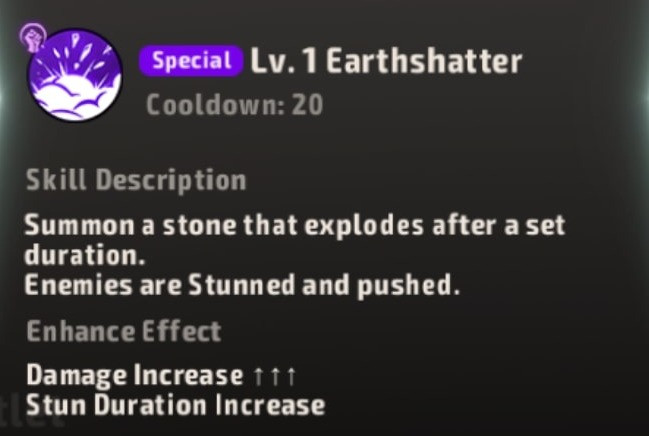Select the Enhance Effect heading

124,331
